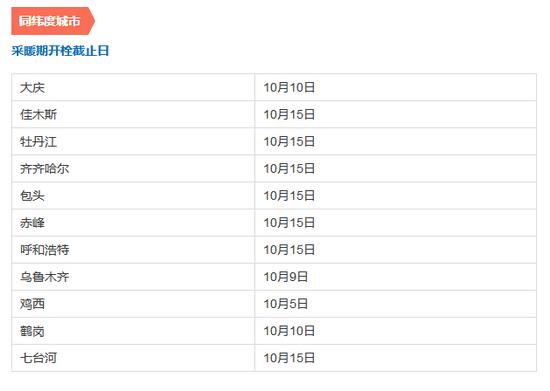Select the 呼和浩特 city cell
The image size is (550, 391).
[x=133, y=250]
